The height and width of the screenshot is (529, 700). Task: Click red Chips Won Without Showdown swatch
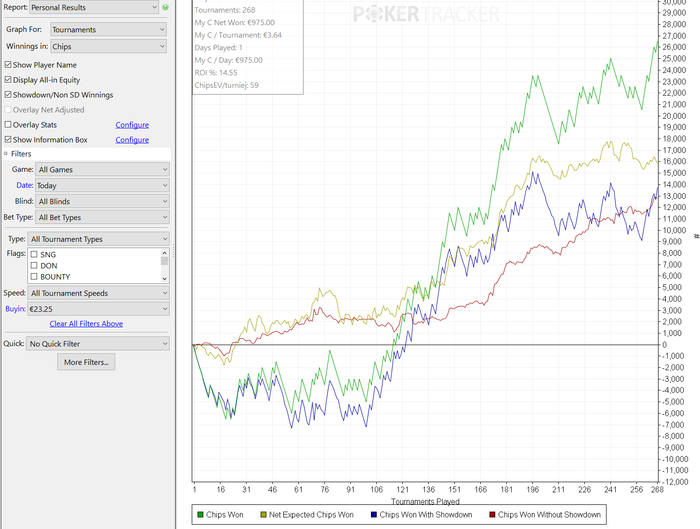[492, 515]
